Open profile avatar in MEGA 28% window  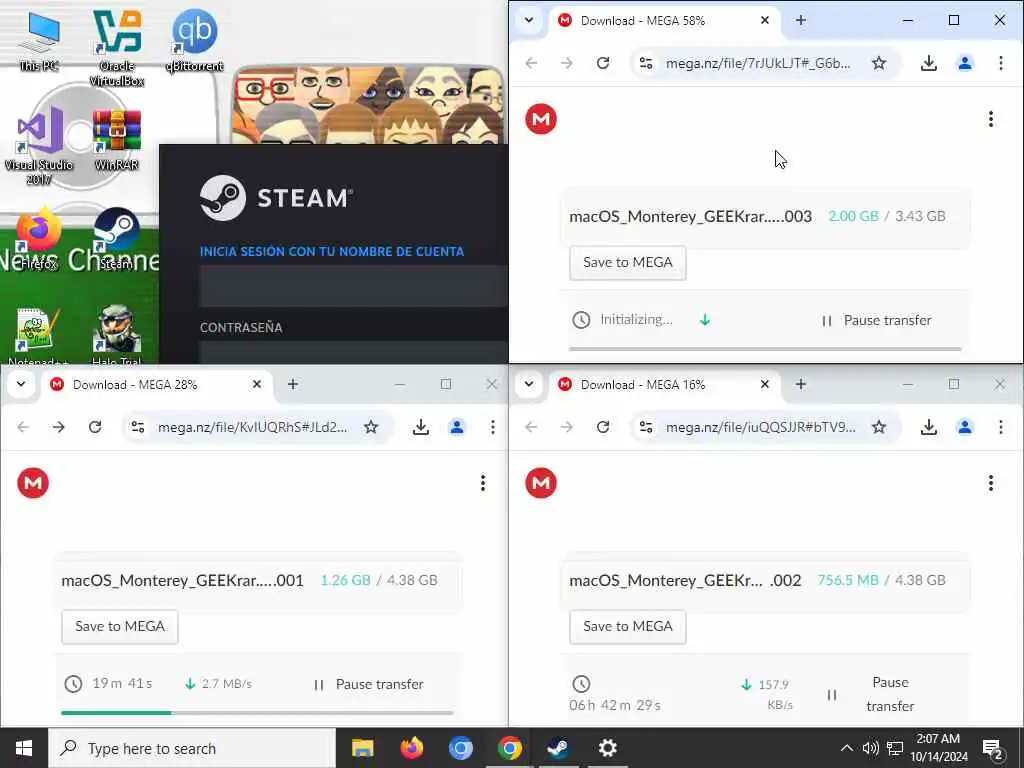[x=456, y=427]
